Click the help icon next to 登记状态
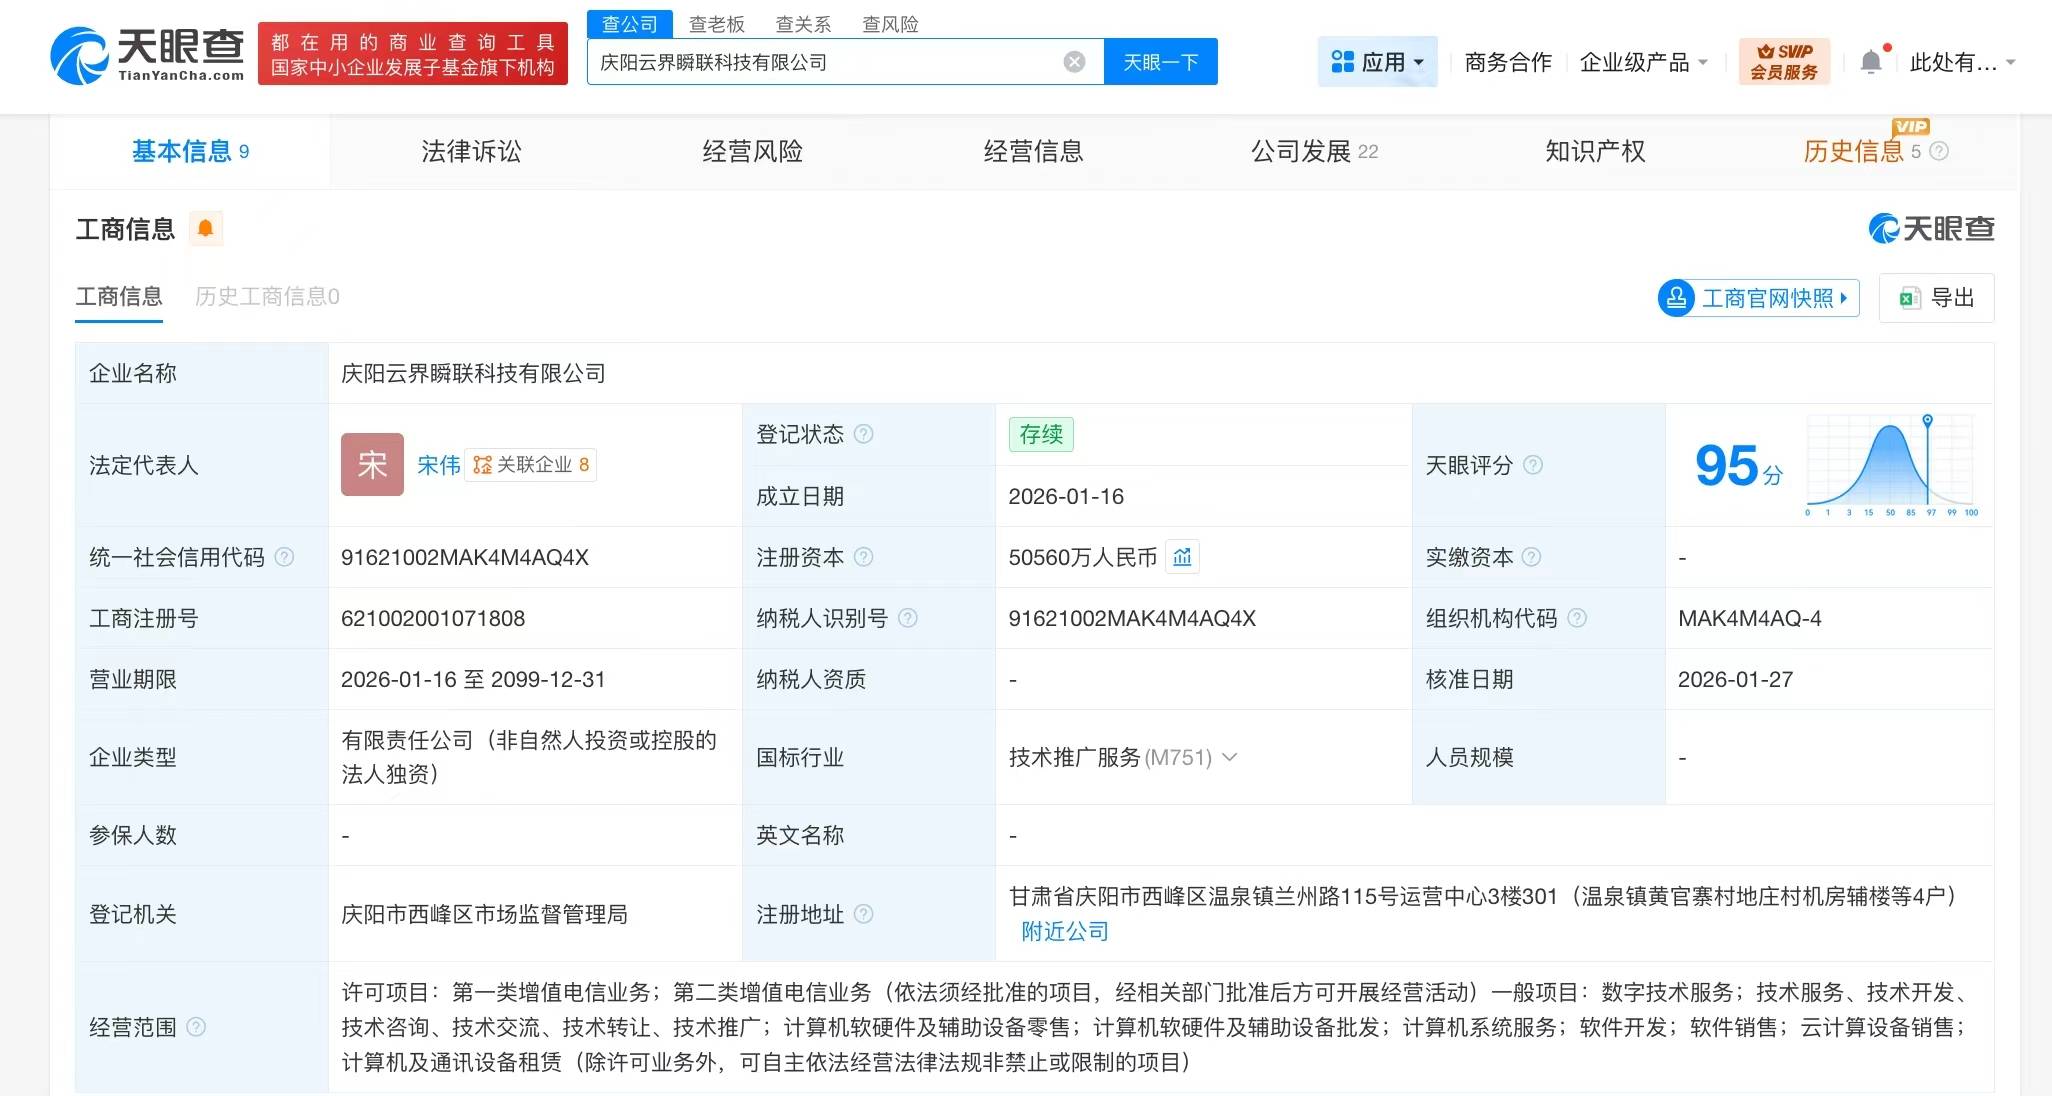 point(864,434)
